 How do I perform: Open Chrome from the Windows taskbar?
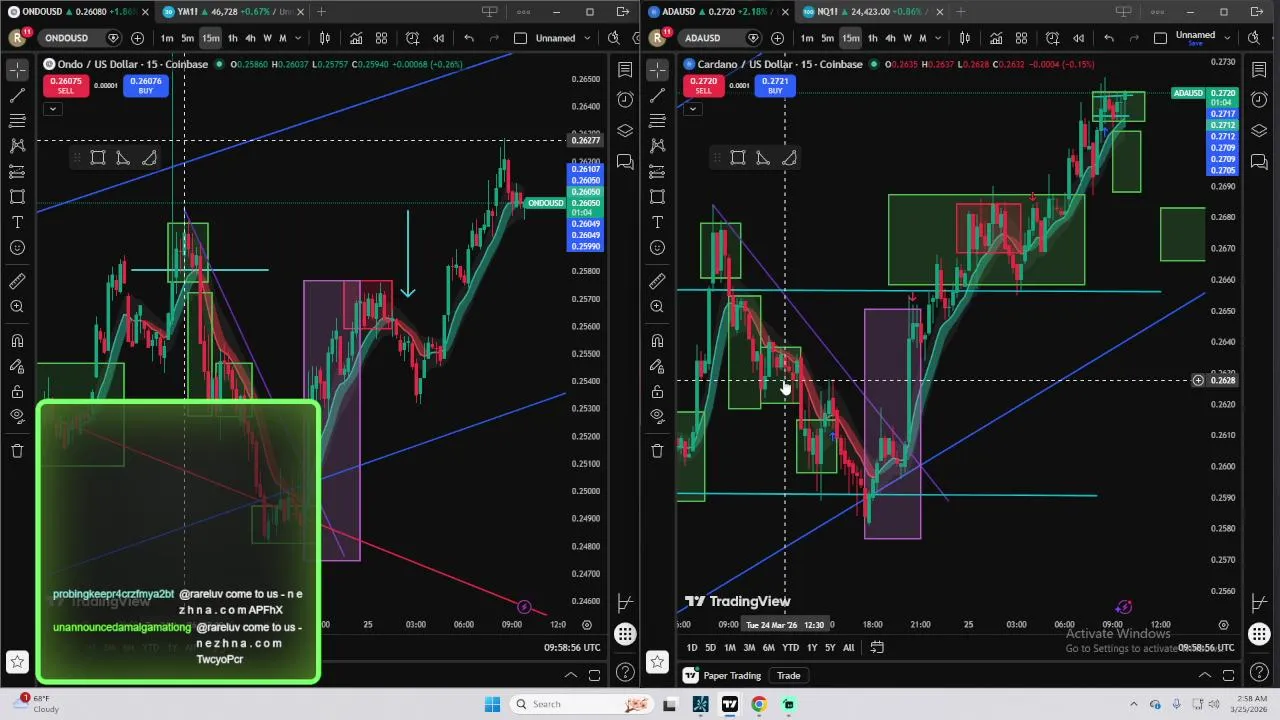point(759,704)
